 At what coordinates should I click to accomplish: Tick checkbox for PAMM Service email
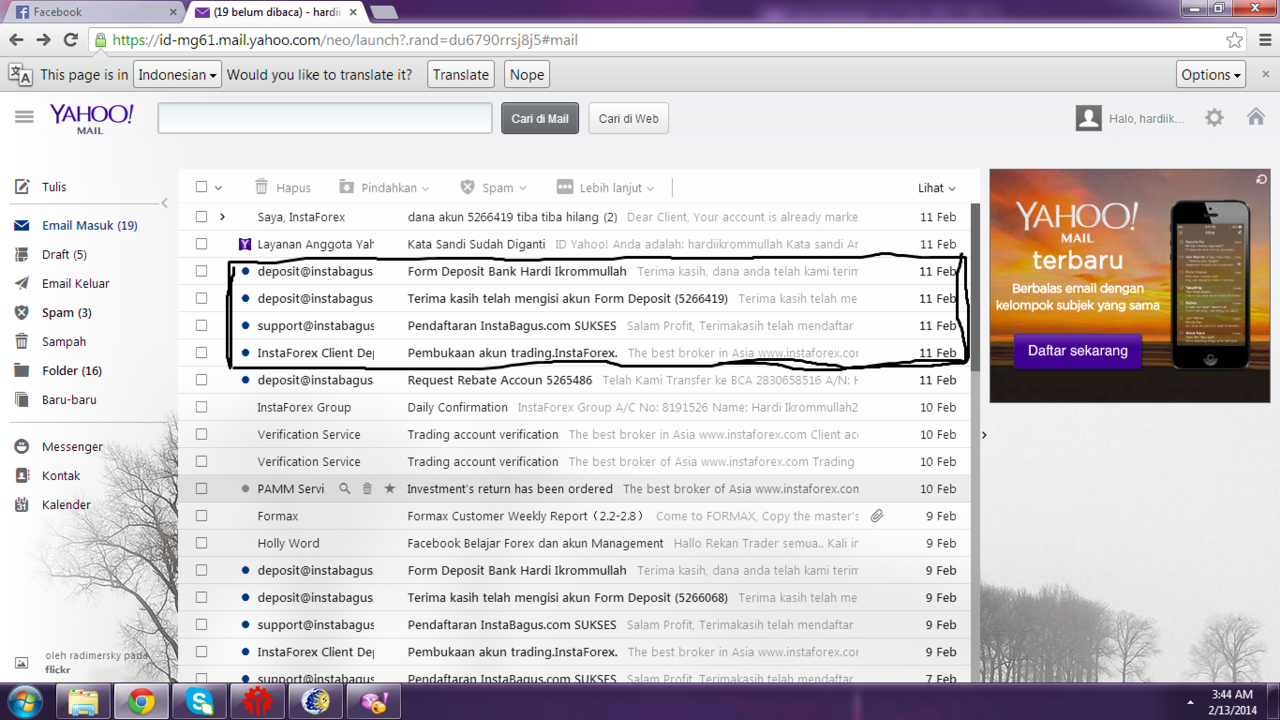[202, 489]
